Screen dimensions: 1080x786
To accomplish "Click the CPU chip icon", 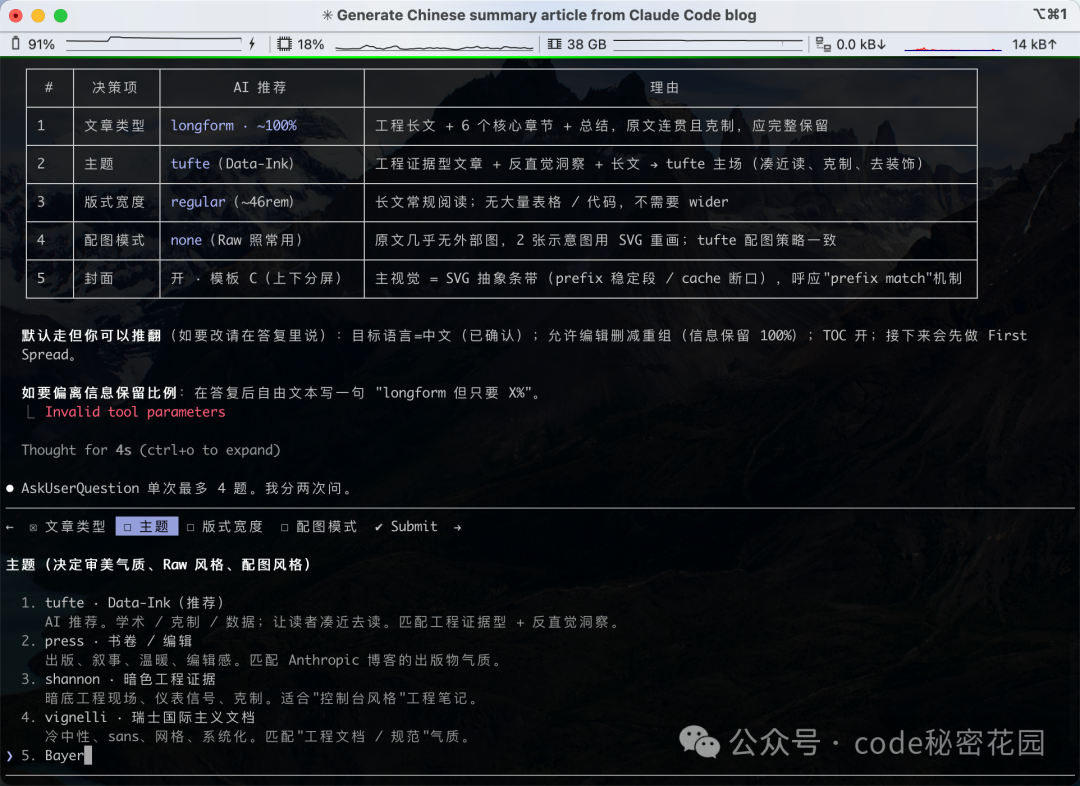I will [x=284, y=44].
